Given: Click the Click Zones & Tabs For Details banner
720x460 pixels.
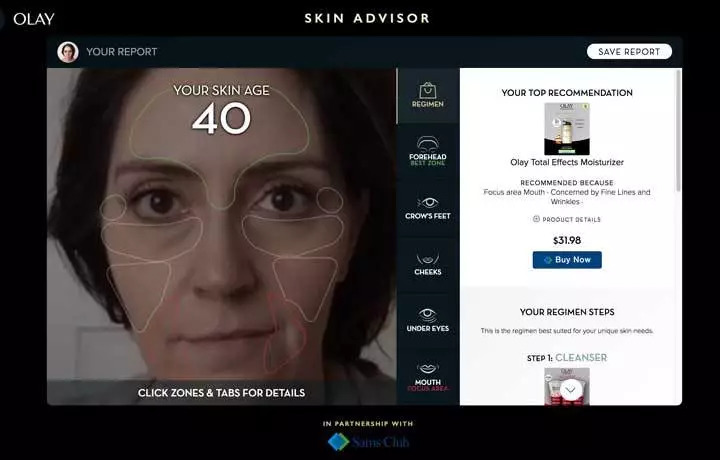Looking at the screenshot, I should [x=221, y=393].
